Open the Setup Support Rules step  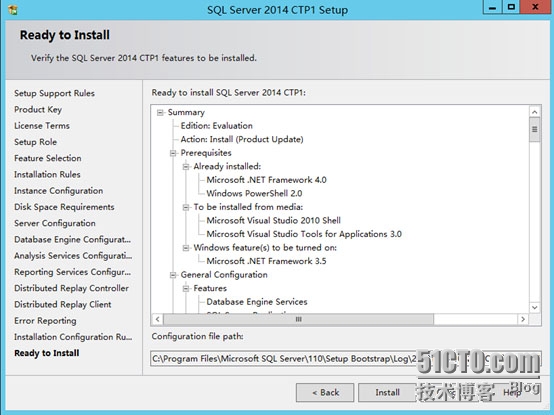[x=54, y=93]
